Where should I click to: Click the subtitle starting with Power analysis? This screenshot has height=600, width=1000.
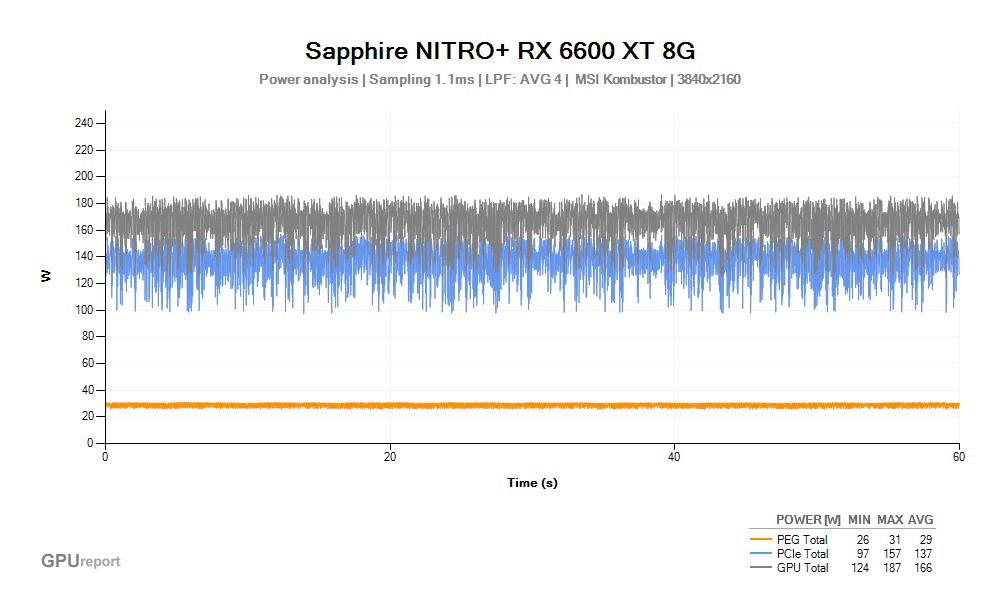click(500, 80)
